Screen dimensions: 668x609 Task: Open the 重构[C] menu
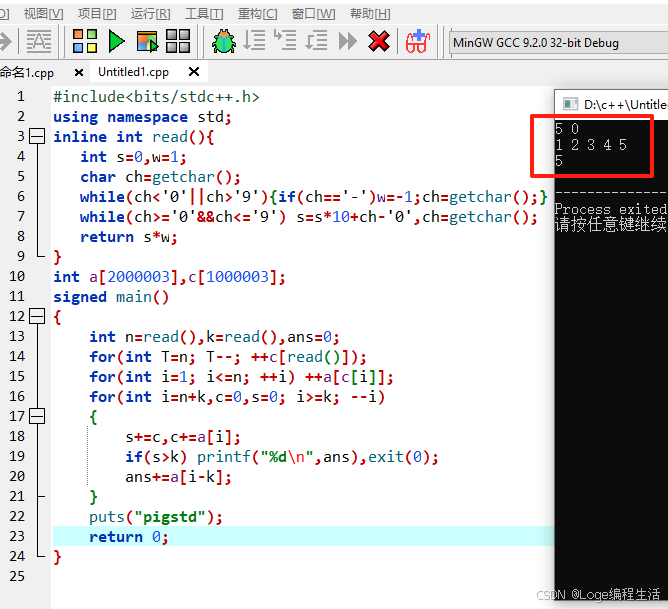[x=257, y=14]
